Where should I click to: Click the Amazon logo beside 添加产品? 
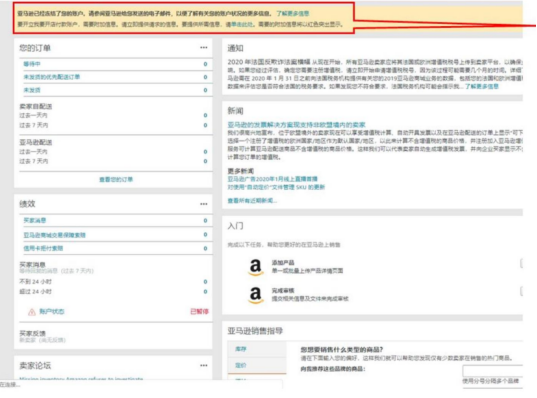click(x=255, y=267)
